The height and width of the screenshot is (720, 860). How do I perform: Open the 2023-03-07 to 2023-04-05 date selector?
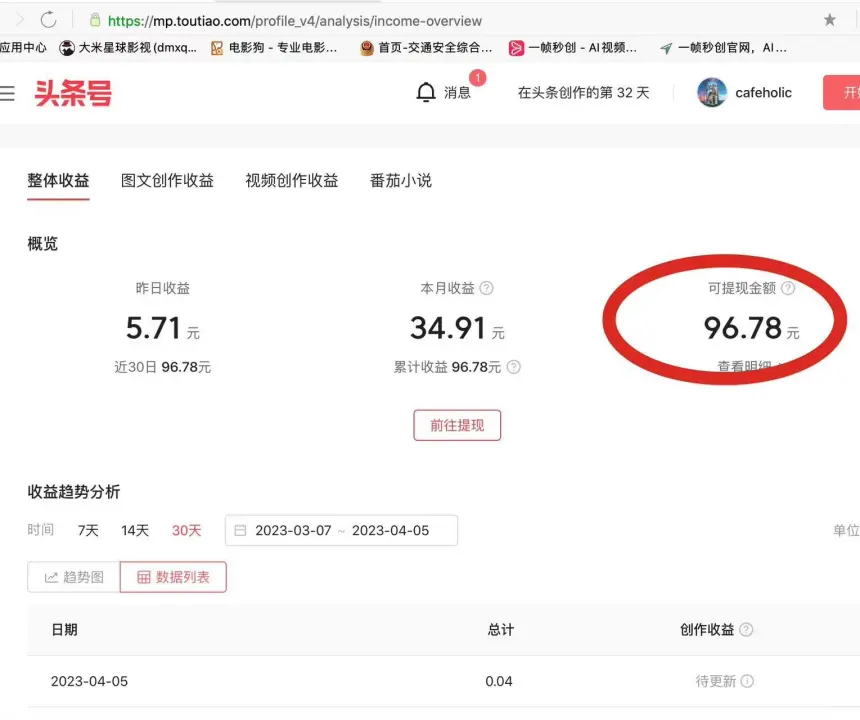[340, 530]
